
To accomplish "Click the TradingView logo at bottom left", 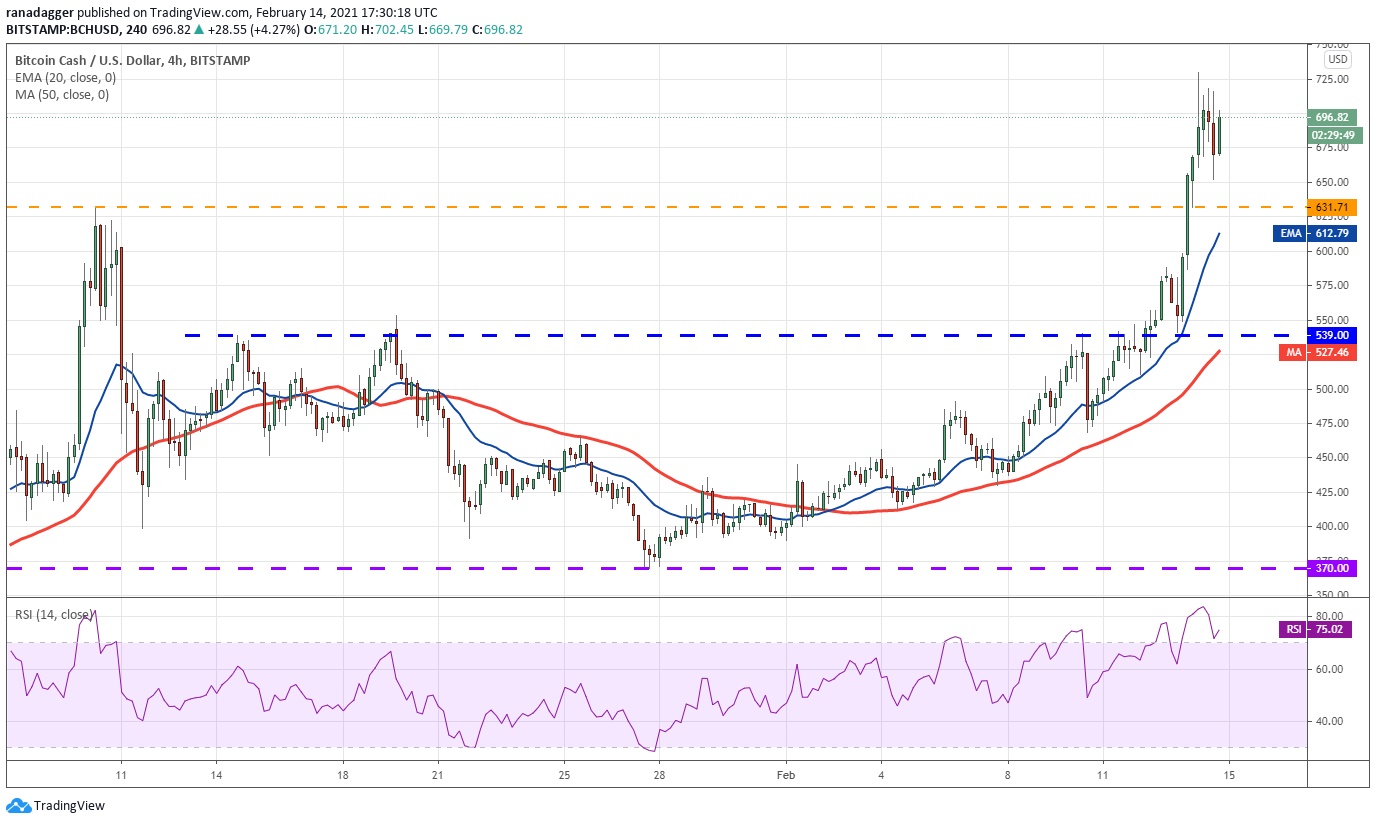I will tap(55, 805).
